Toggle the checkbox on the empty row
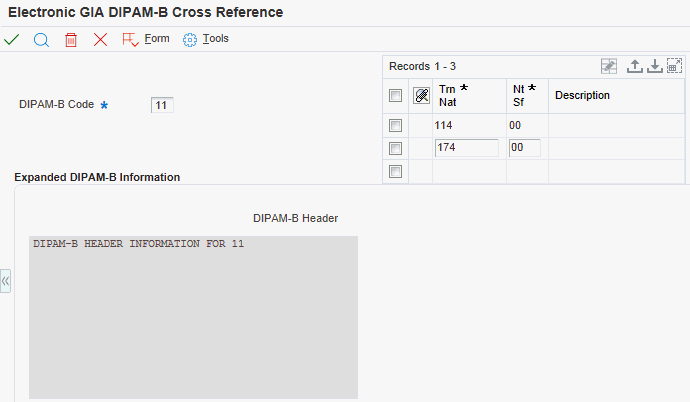The image size is (690, 402). (396, 172)
